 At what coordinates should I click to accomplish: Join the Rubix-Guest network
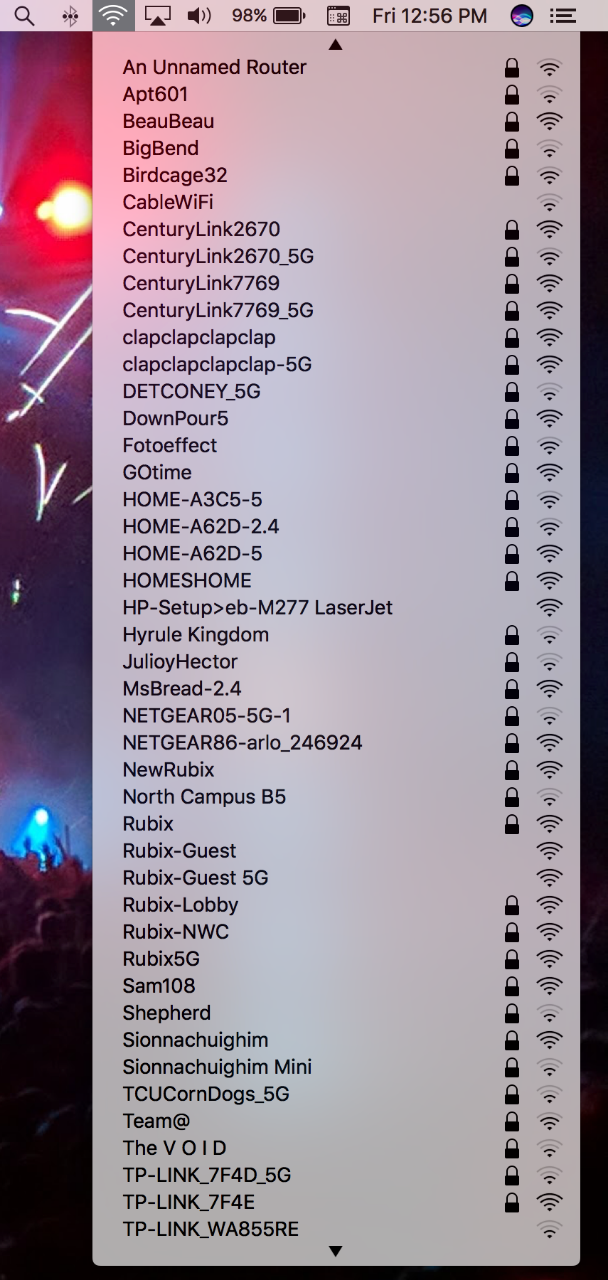click(x=336, y=851)
